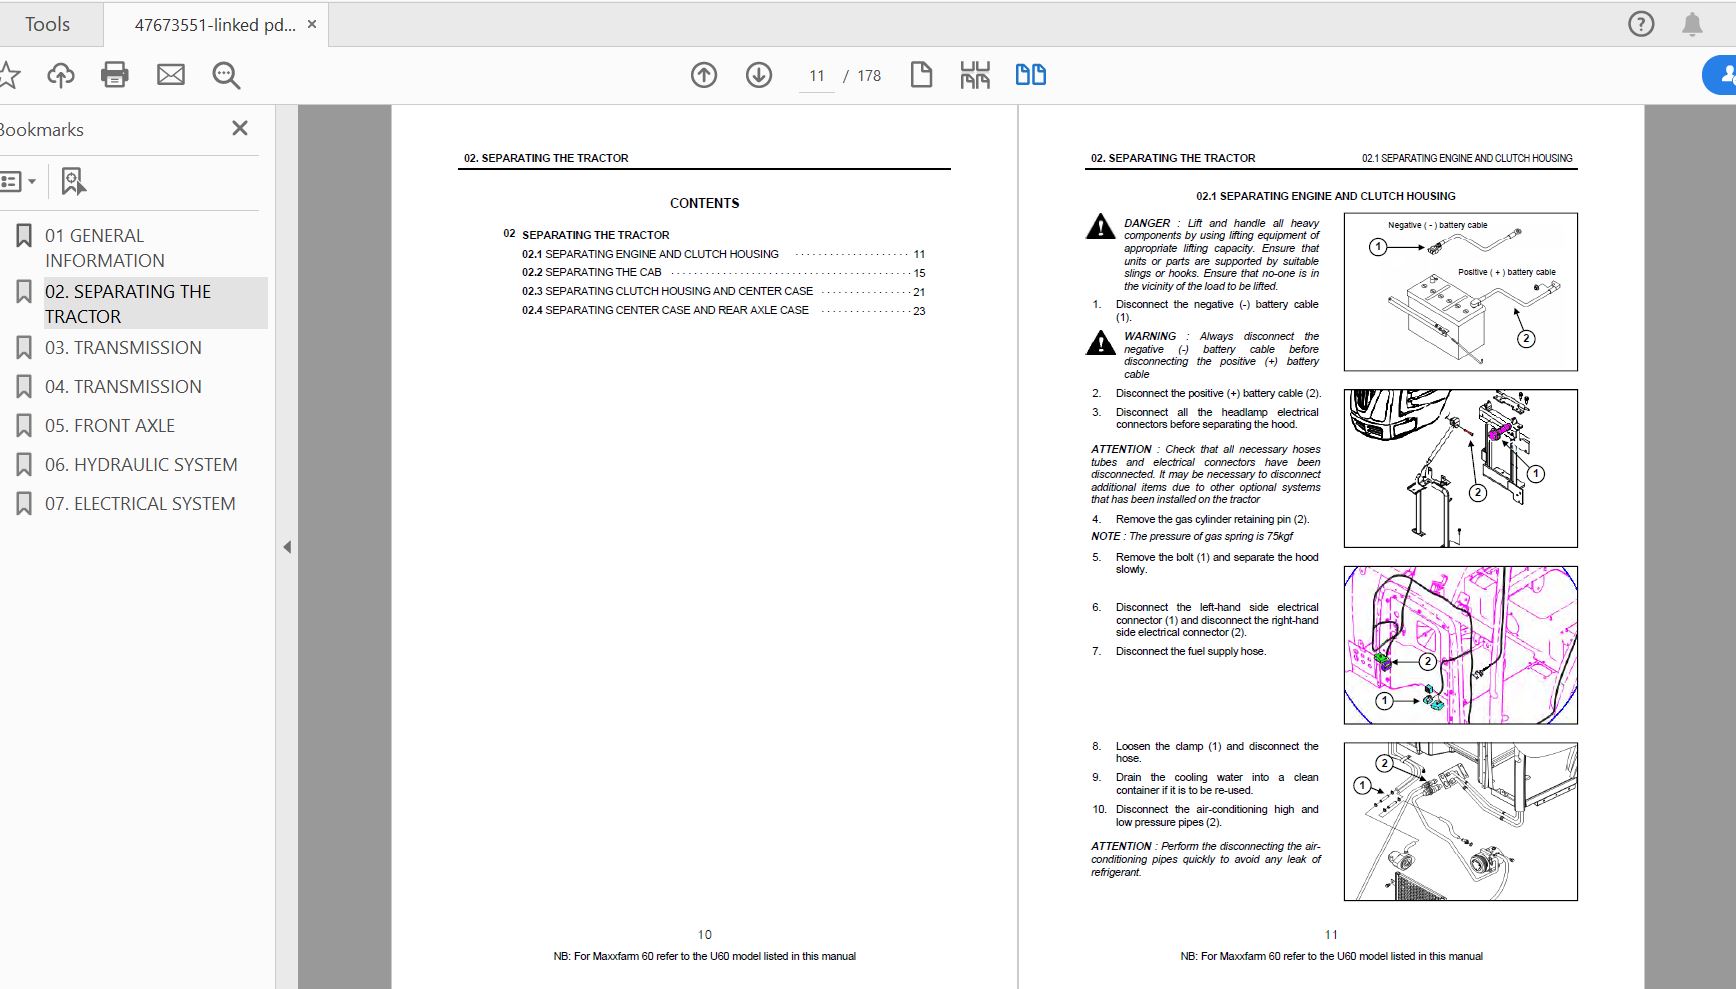Print the document with the printer icon

pos(115,75)
